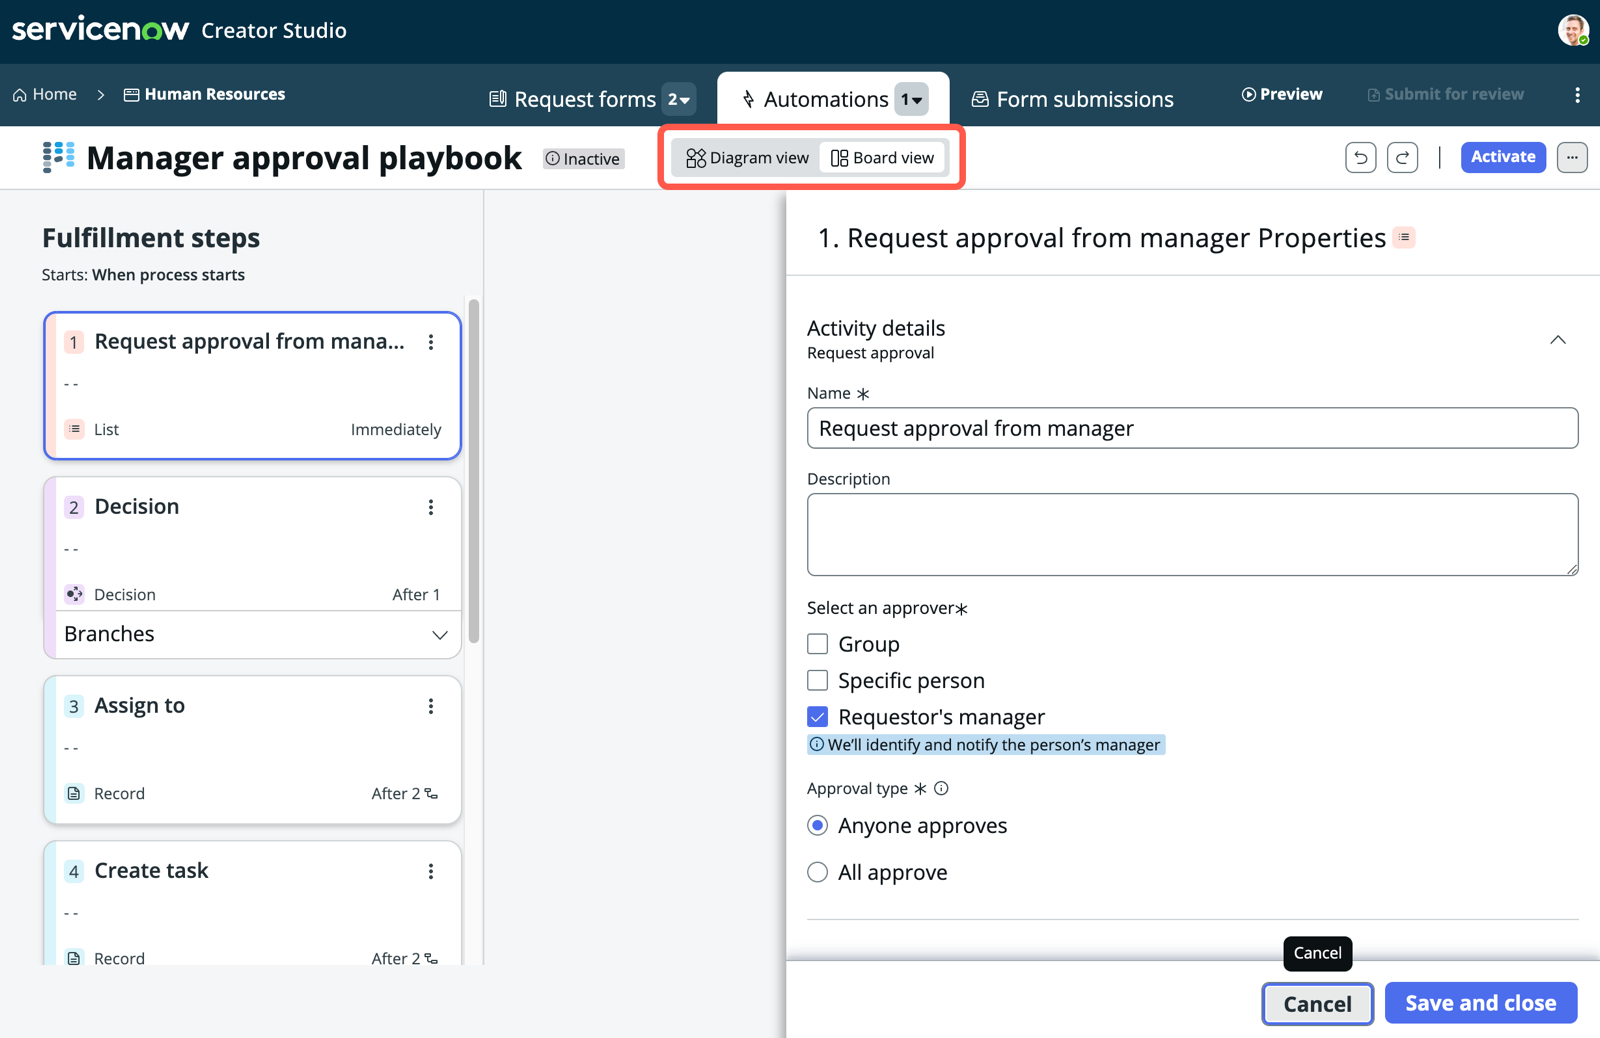
Task: Expand the Branches section
Action: pyautogui.click(x=439, y=635)
